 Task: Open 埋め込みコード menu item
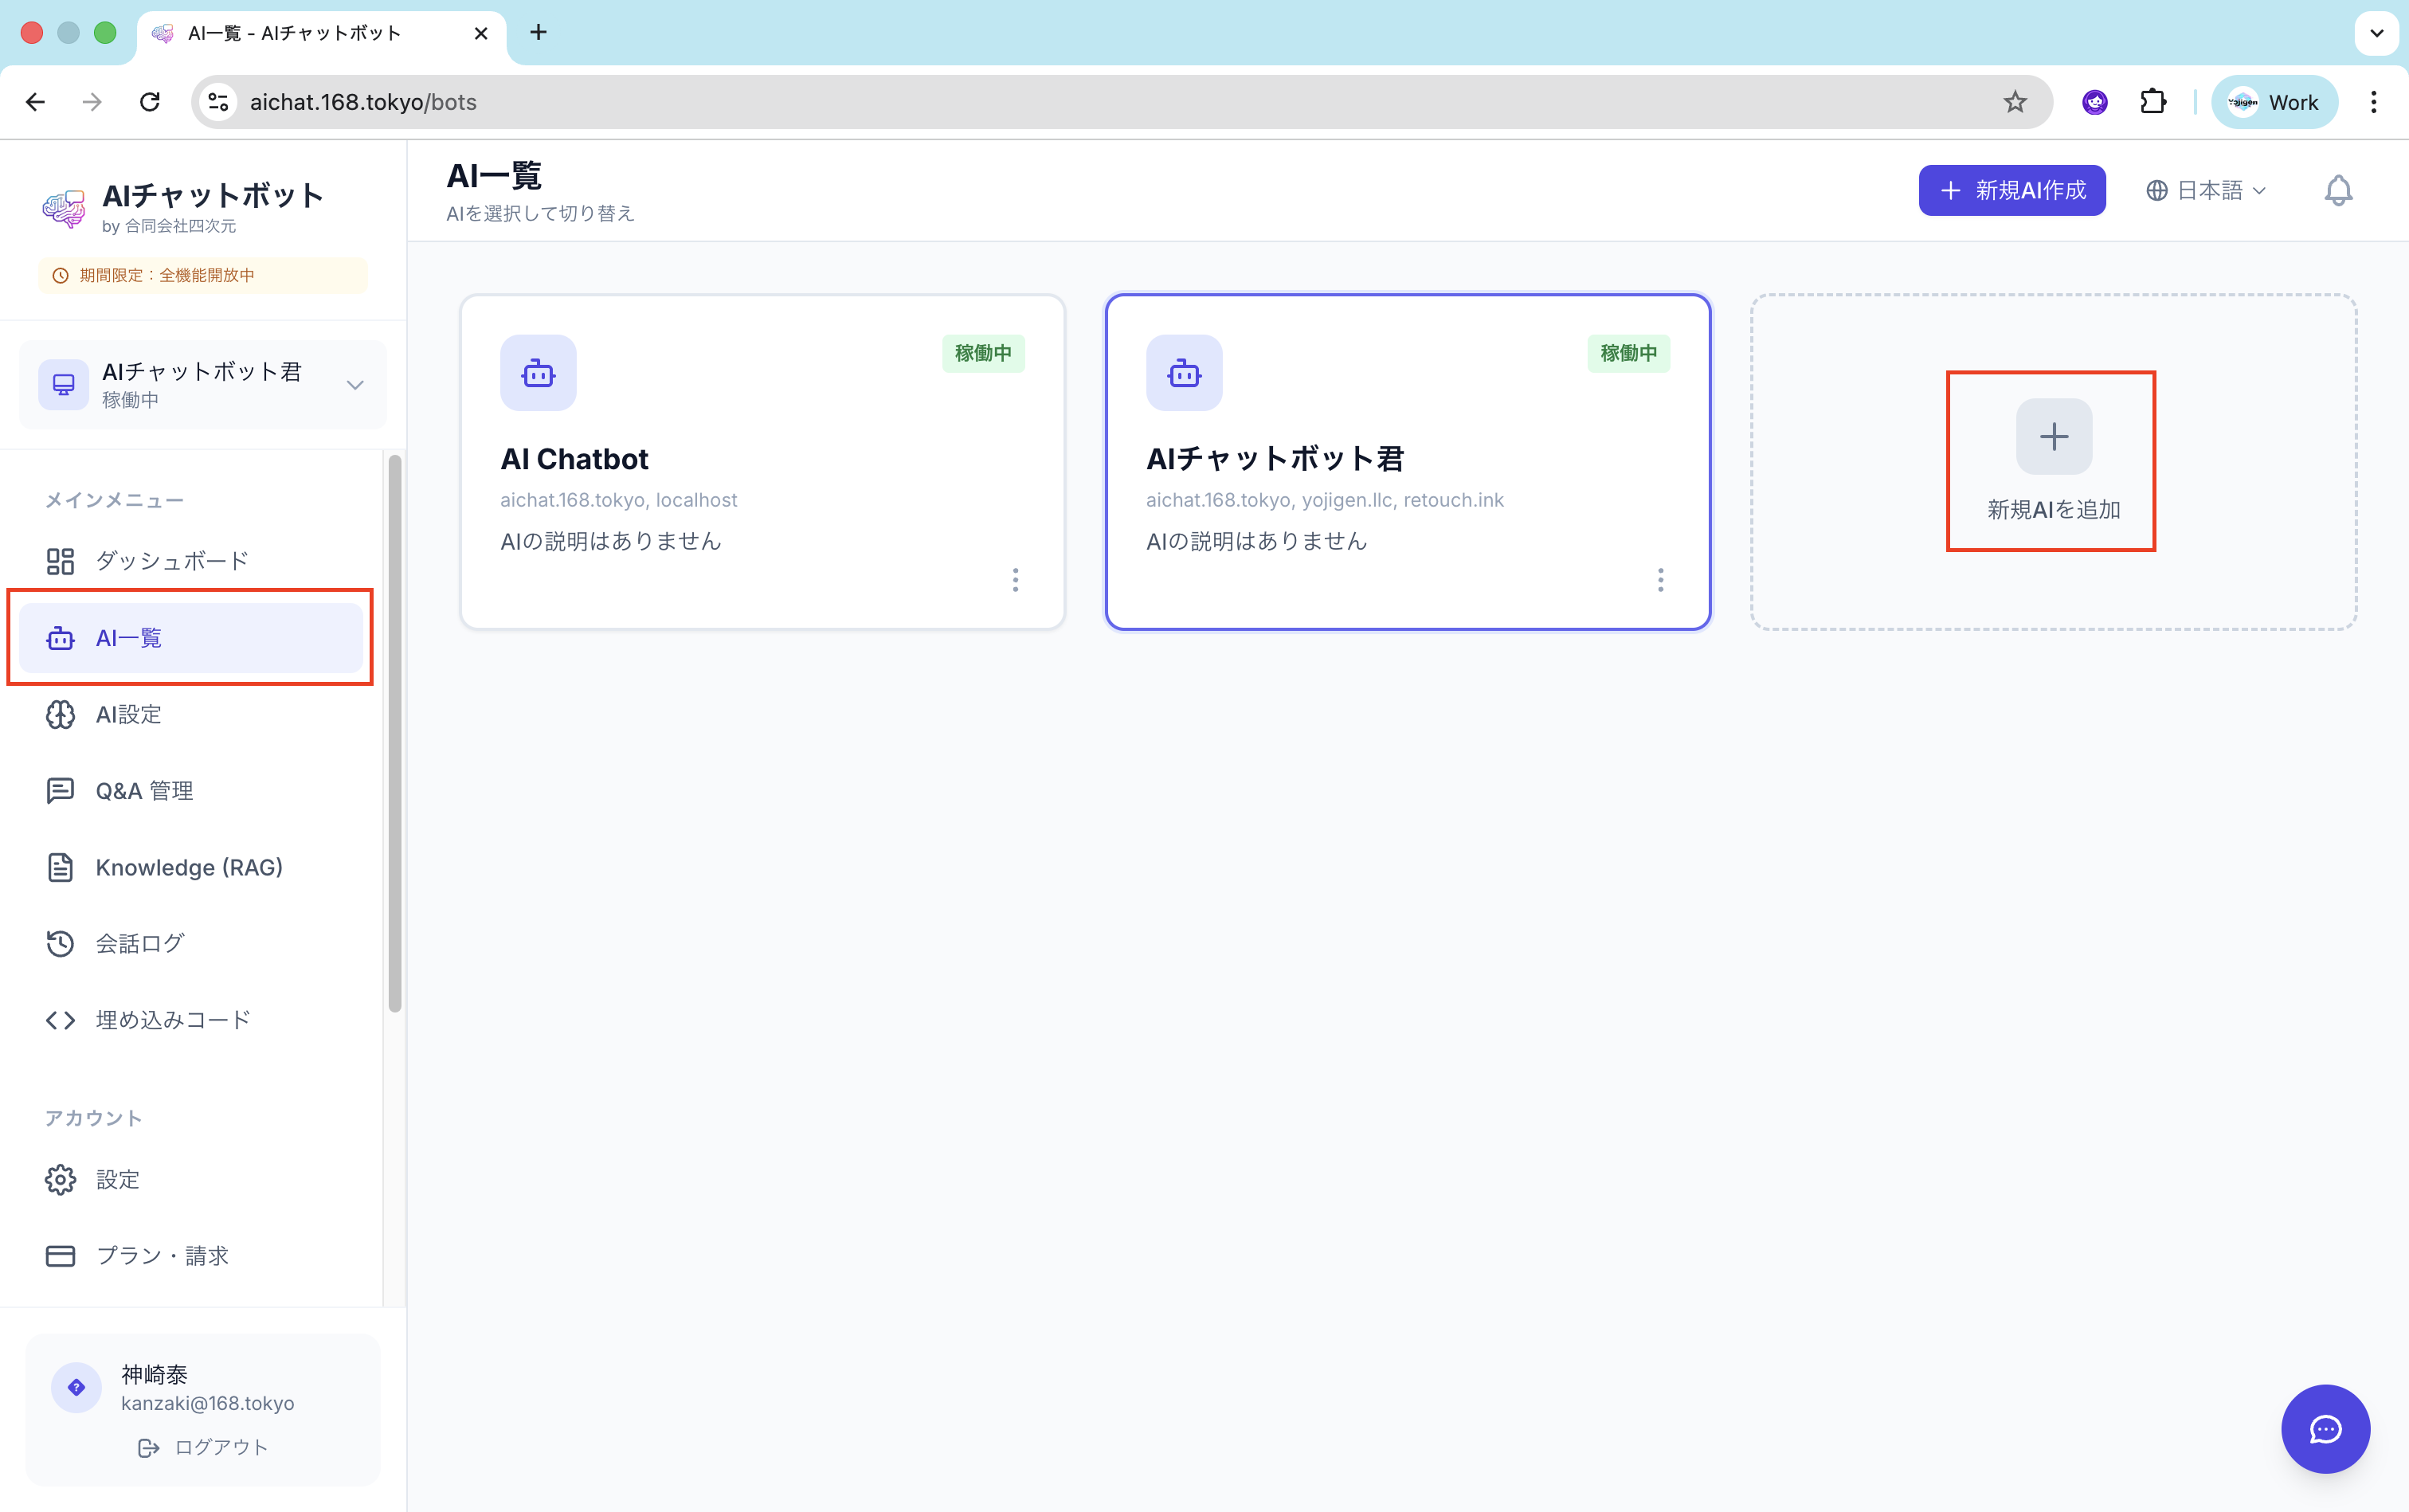tap(172, 1020)
